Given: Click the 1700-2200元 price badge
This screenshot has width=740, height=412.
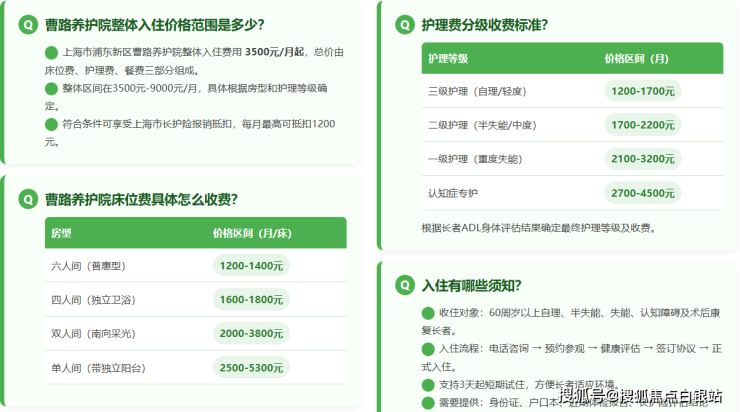Looking at the screenshot, I should click(x=643, y=125).
